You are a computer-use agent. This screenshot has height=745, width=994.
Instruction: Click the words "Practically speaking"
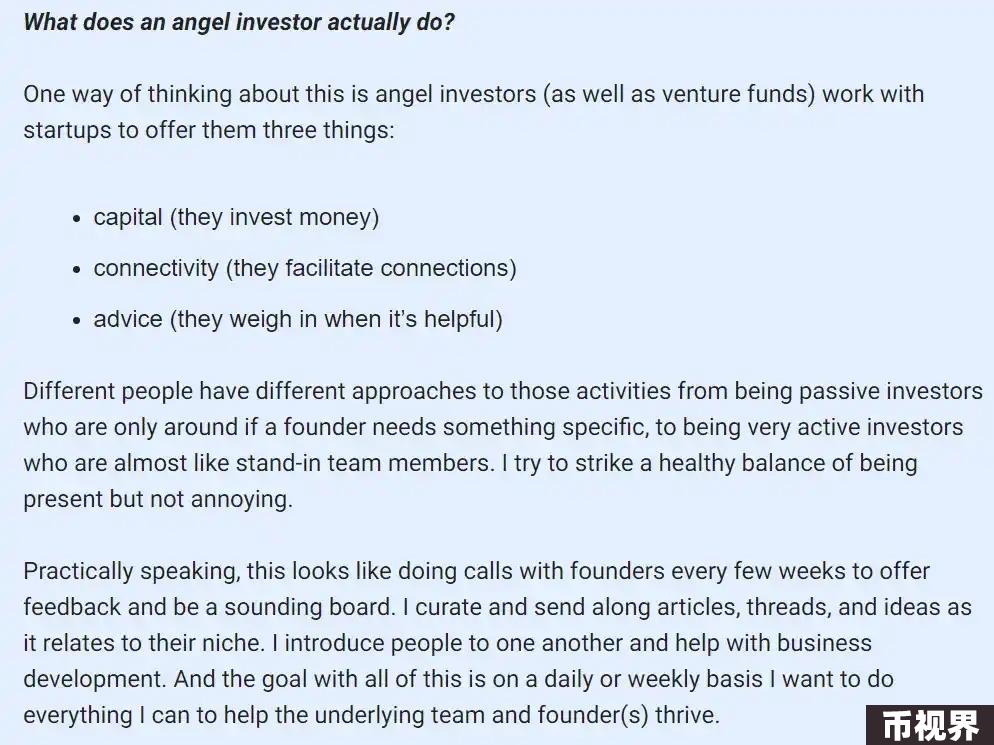(132, 571)
